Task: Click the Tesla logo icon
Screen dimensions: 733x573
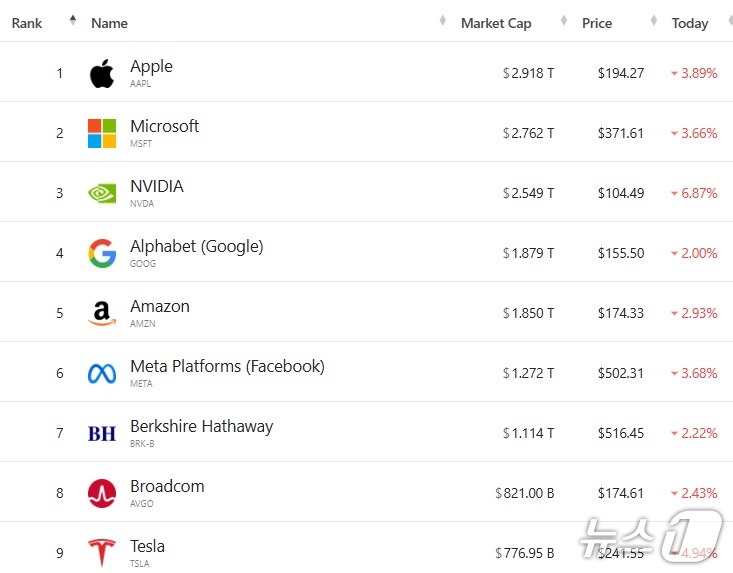Action: tap(102, 552)
